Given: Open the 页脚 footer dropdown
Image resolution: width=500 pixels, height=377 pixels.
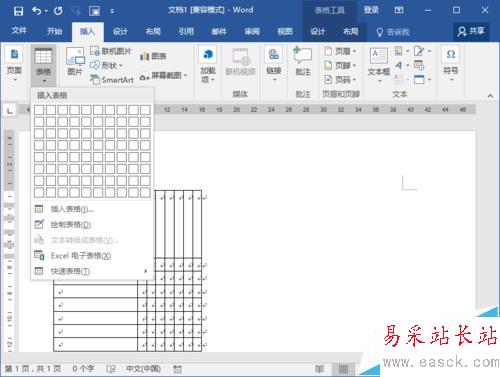Looking at the screenshot, I should coord(340,65).
